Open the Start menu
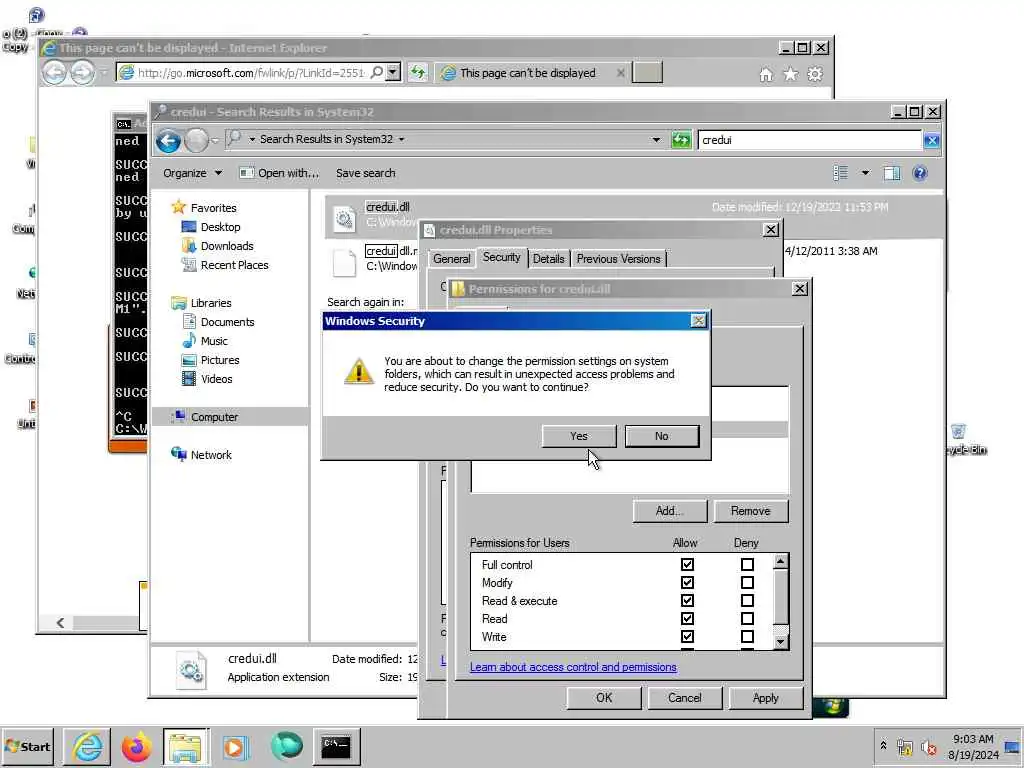 tap(27, 746)
